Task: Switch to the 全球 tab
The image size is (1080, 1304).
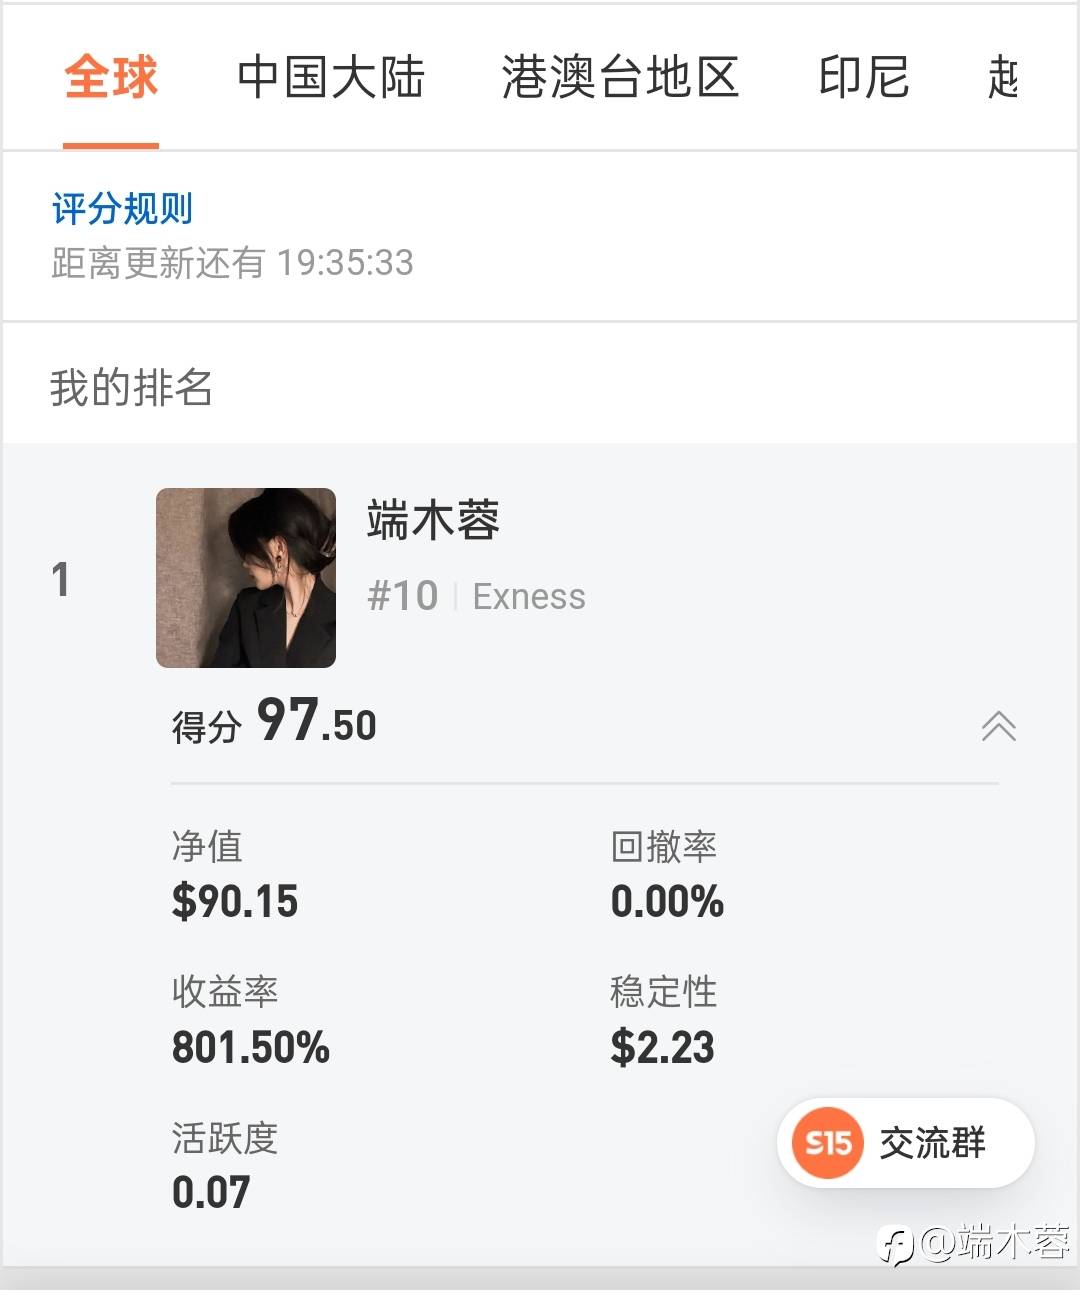Action: coord(111,78)
